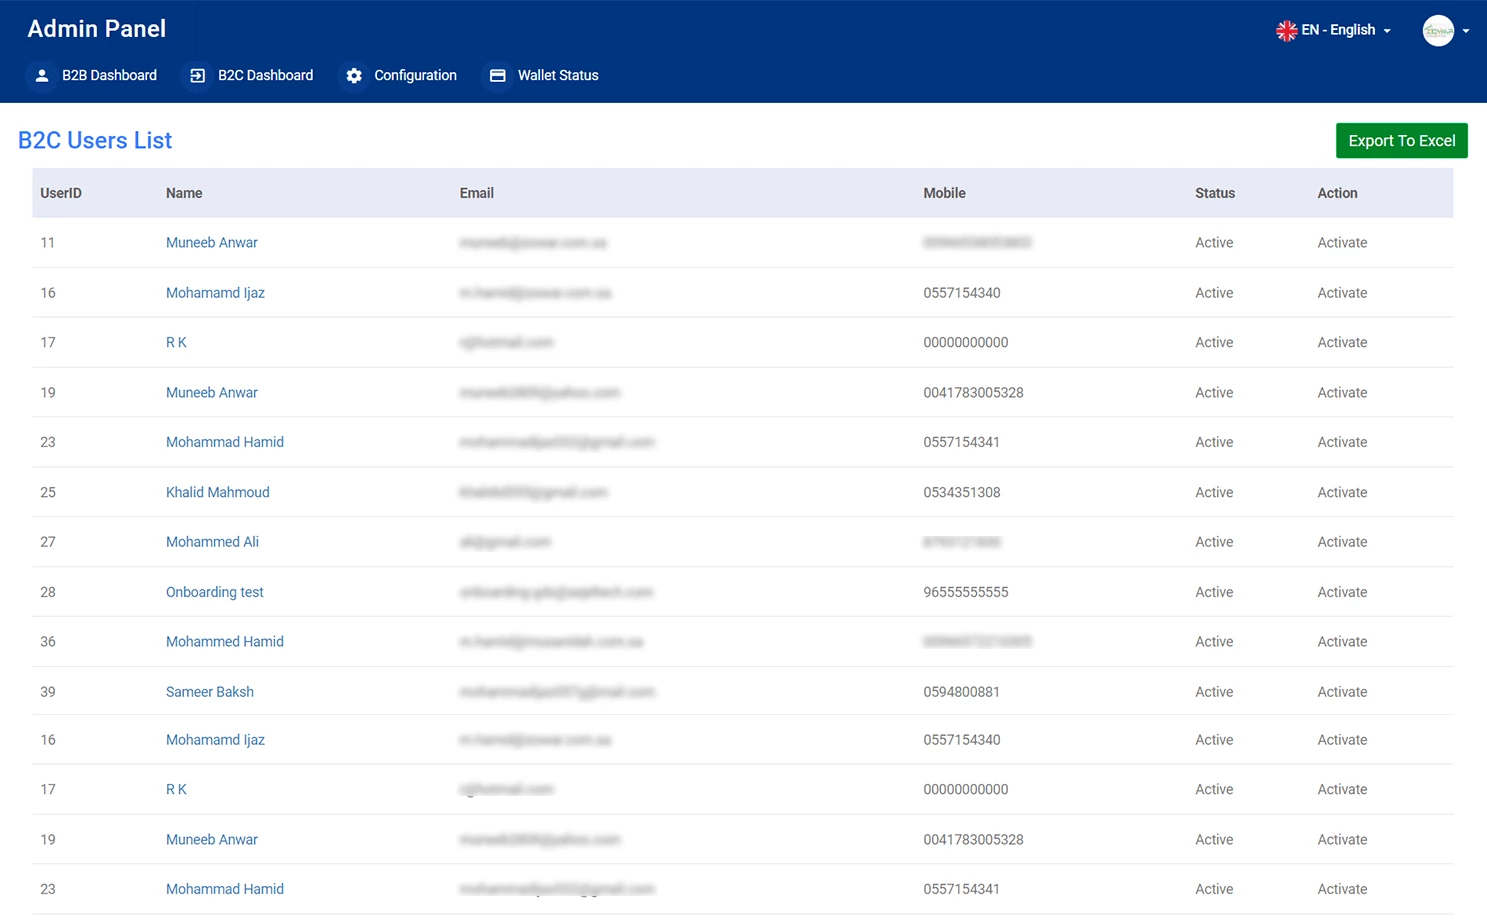This screenshot has width=1487, height=923.
Task: Select the Wallet Status menu item
Action: tap(557, 75)
